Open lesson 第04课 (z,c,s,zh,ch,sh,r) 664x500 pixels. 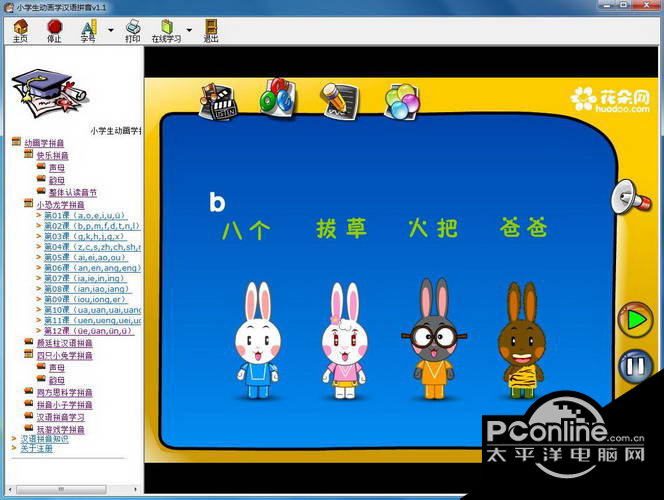tap(92, 247)
